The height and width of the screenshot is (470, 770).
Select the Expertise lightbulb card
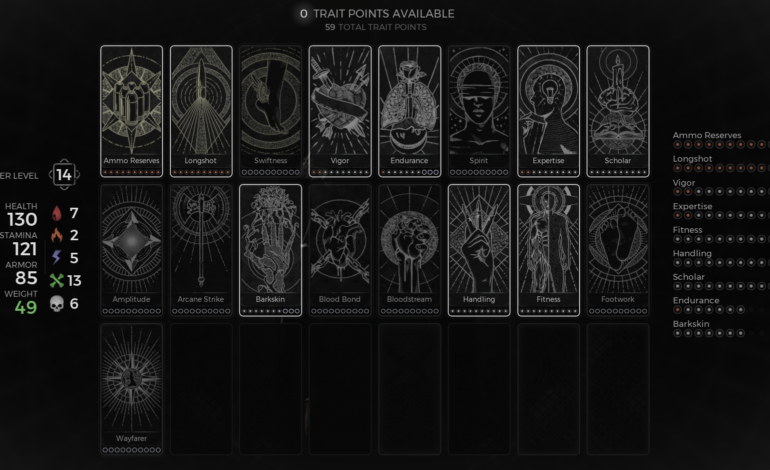click(548, 111)
